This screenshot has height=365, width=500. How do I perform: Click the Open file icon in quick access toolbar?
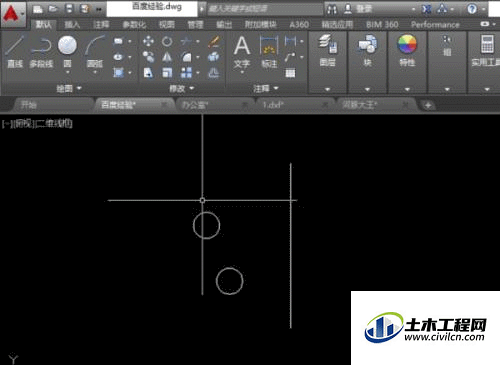[53, 9]
